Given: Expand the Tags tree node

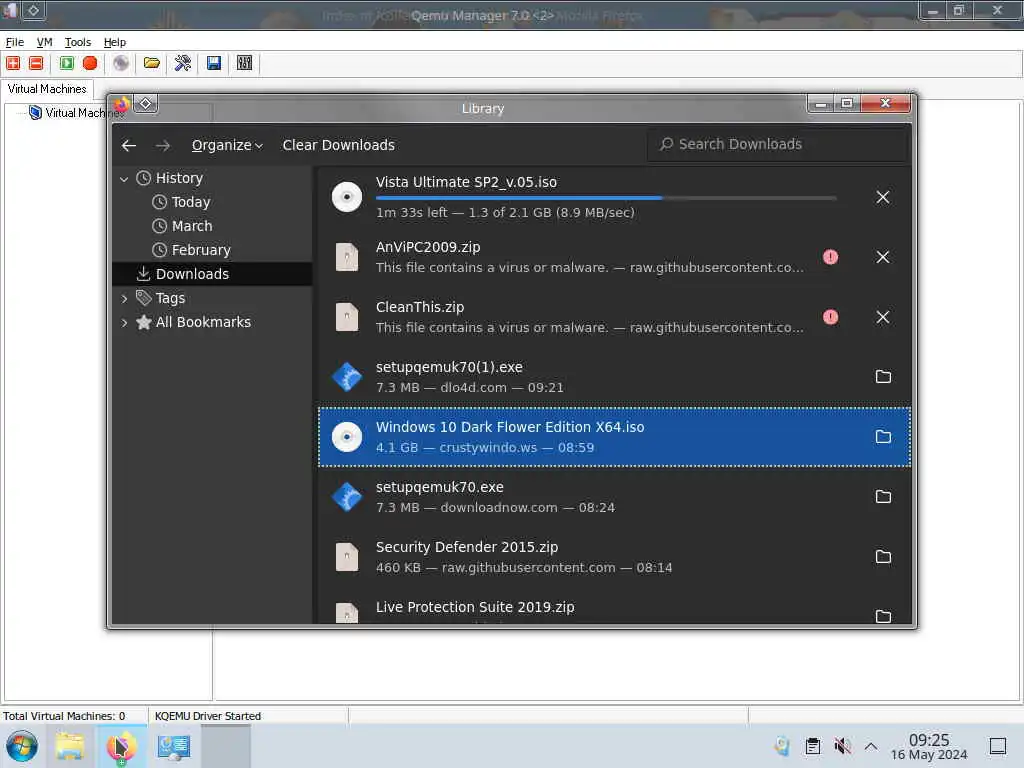Looking at the screenshot, I should pyautogui.click(x=124, y=298).
